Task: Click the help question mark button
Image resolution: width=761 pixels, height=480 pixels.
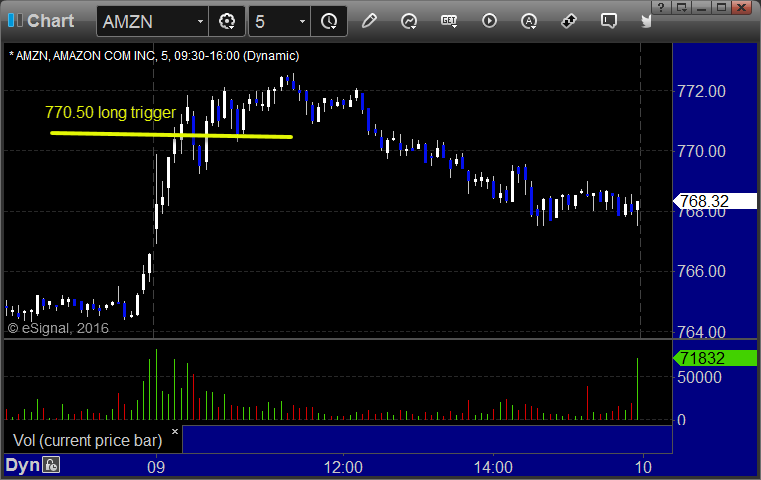Action: click(661, 7)
